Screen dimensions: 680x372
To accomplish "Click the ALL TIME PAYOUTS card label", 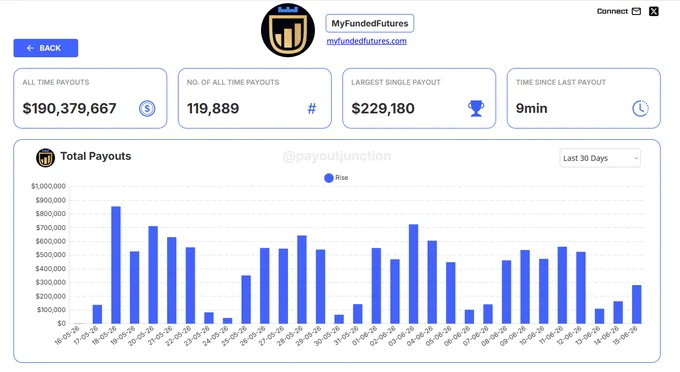I will [x=56, y=82].
